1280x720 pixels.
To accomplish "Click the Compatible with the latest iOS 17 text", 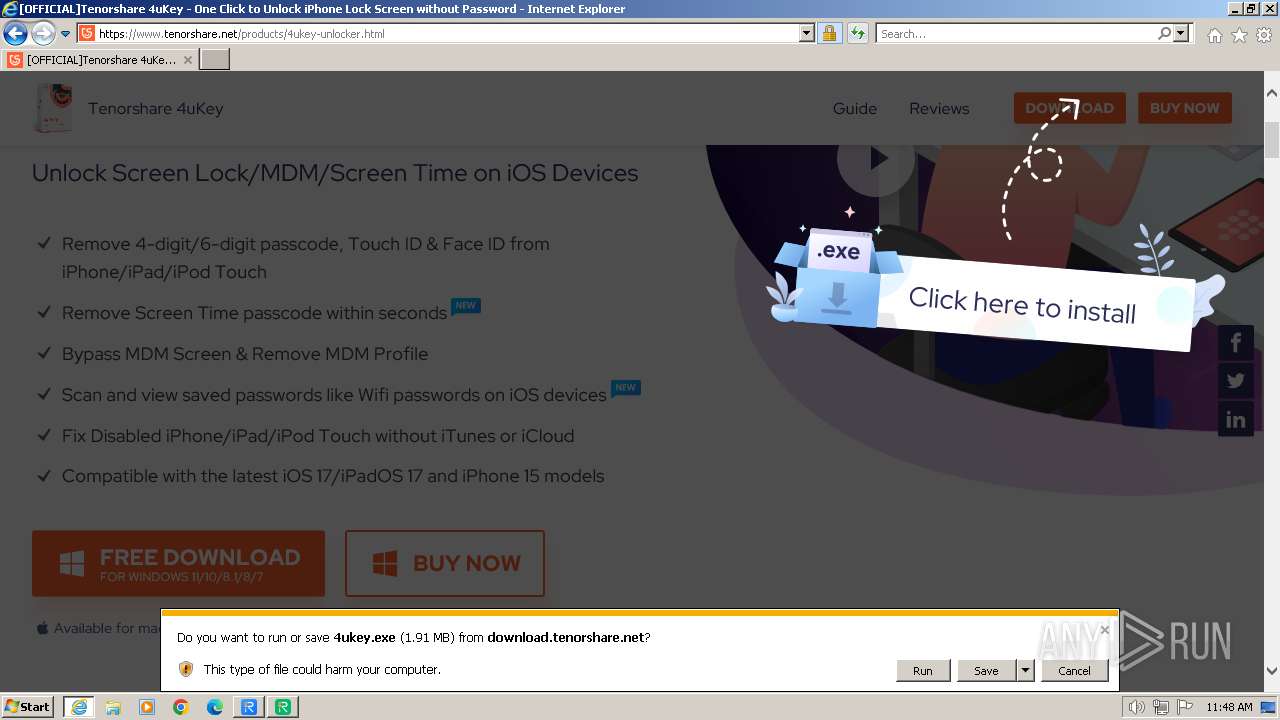I will point(333,476).
